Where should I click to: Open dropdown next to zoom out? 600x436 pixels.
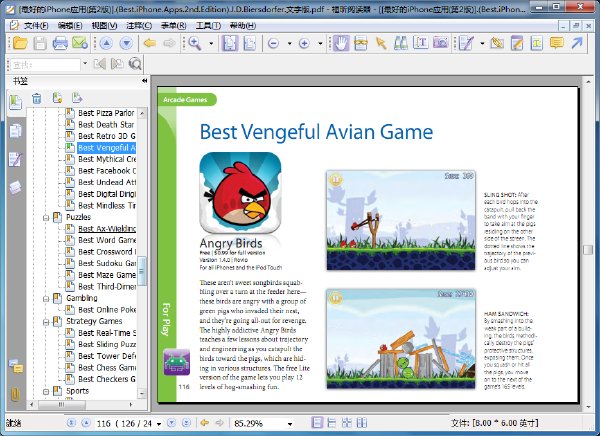tap(289, 44)
